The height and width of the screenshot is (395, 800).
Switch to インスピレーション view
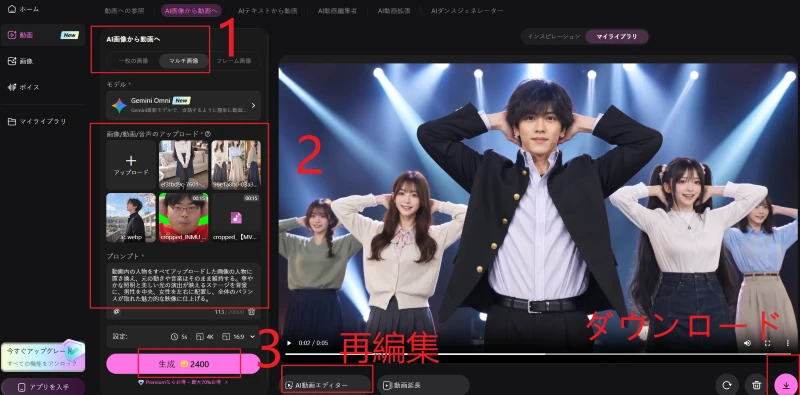pyautogui.click(x=554, y=36)
